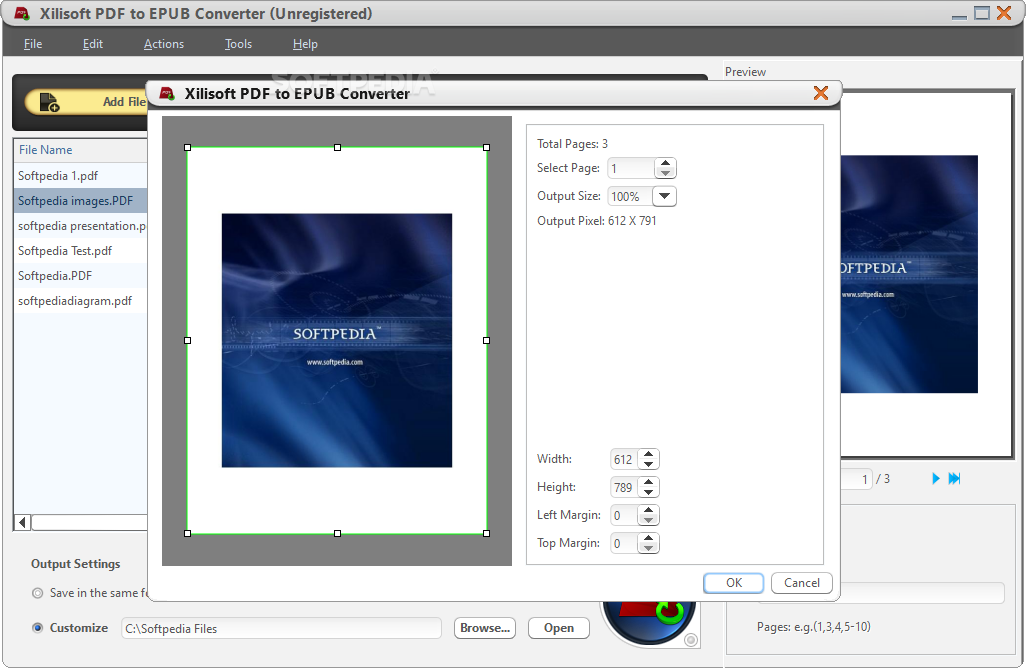The image size is (1026, 668).
Task: Increase the Height value
Action: click(x=648, y=482)
